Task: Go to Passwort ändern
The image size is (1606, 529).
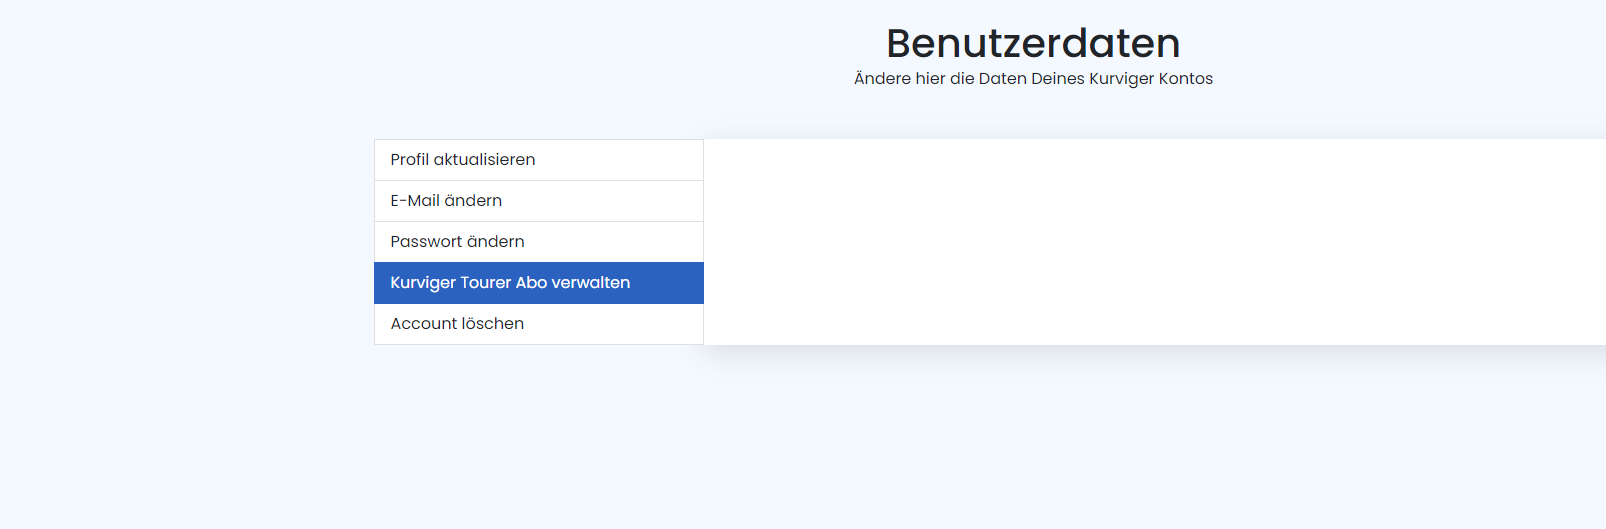Action: tap(457, 242)
